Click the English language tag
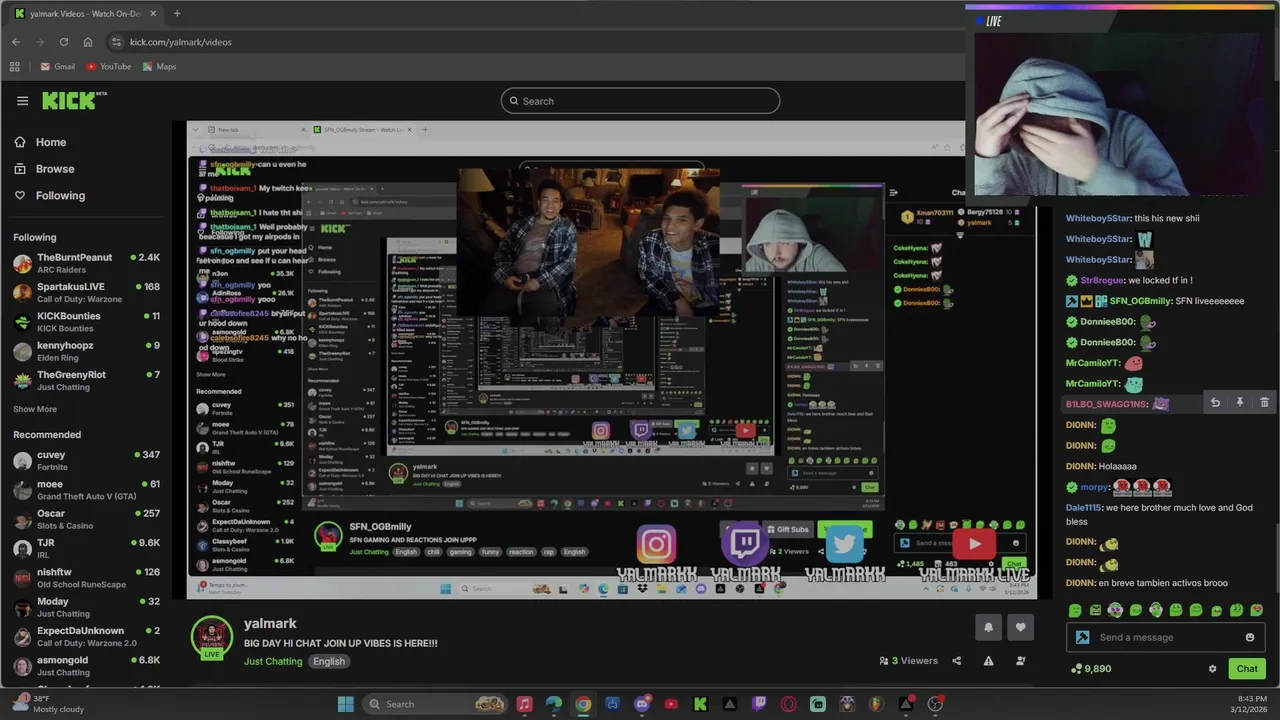Viewport: 1280px width, 720px height. point(328,661)
